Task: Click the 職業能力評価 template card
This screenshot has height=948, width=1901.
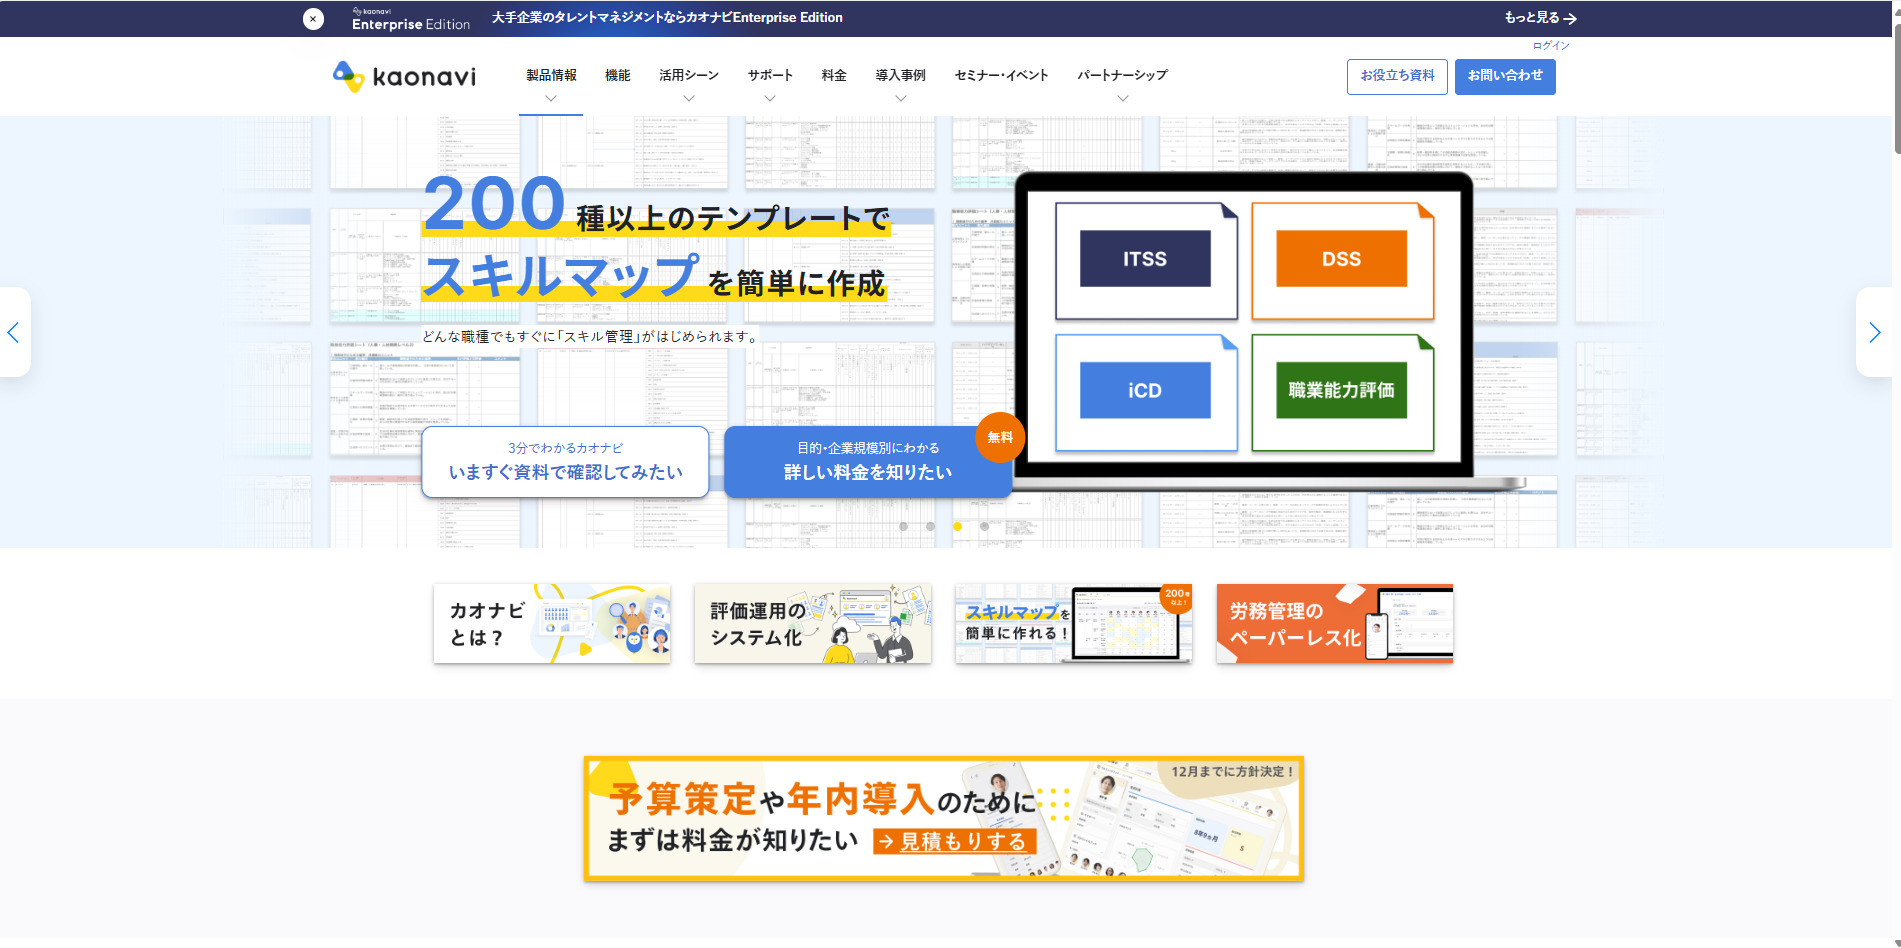Action: click(x=1342, y=392)
